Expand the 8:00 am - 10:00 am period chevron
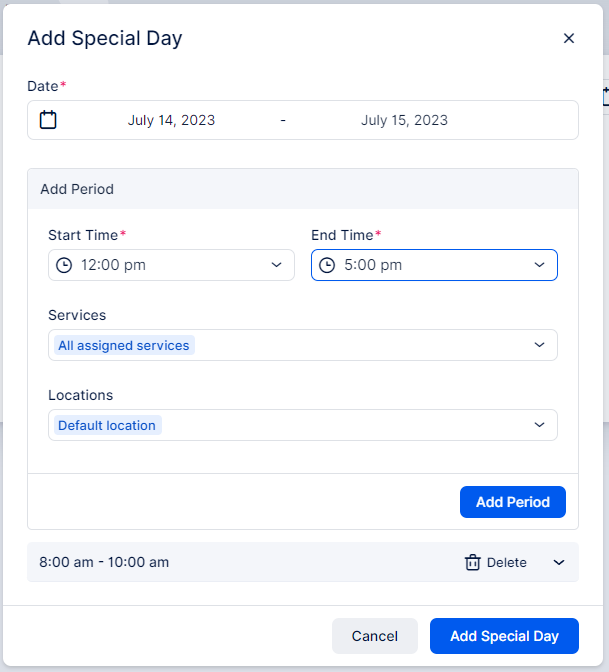 559,562
